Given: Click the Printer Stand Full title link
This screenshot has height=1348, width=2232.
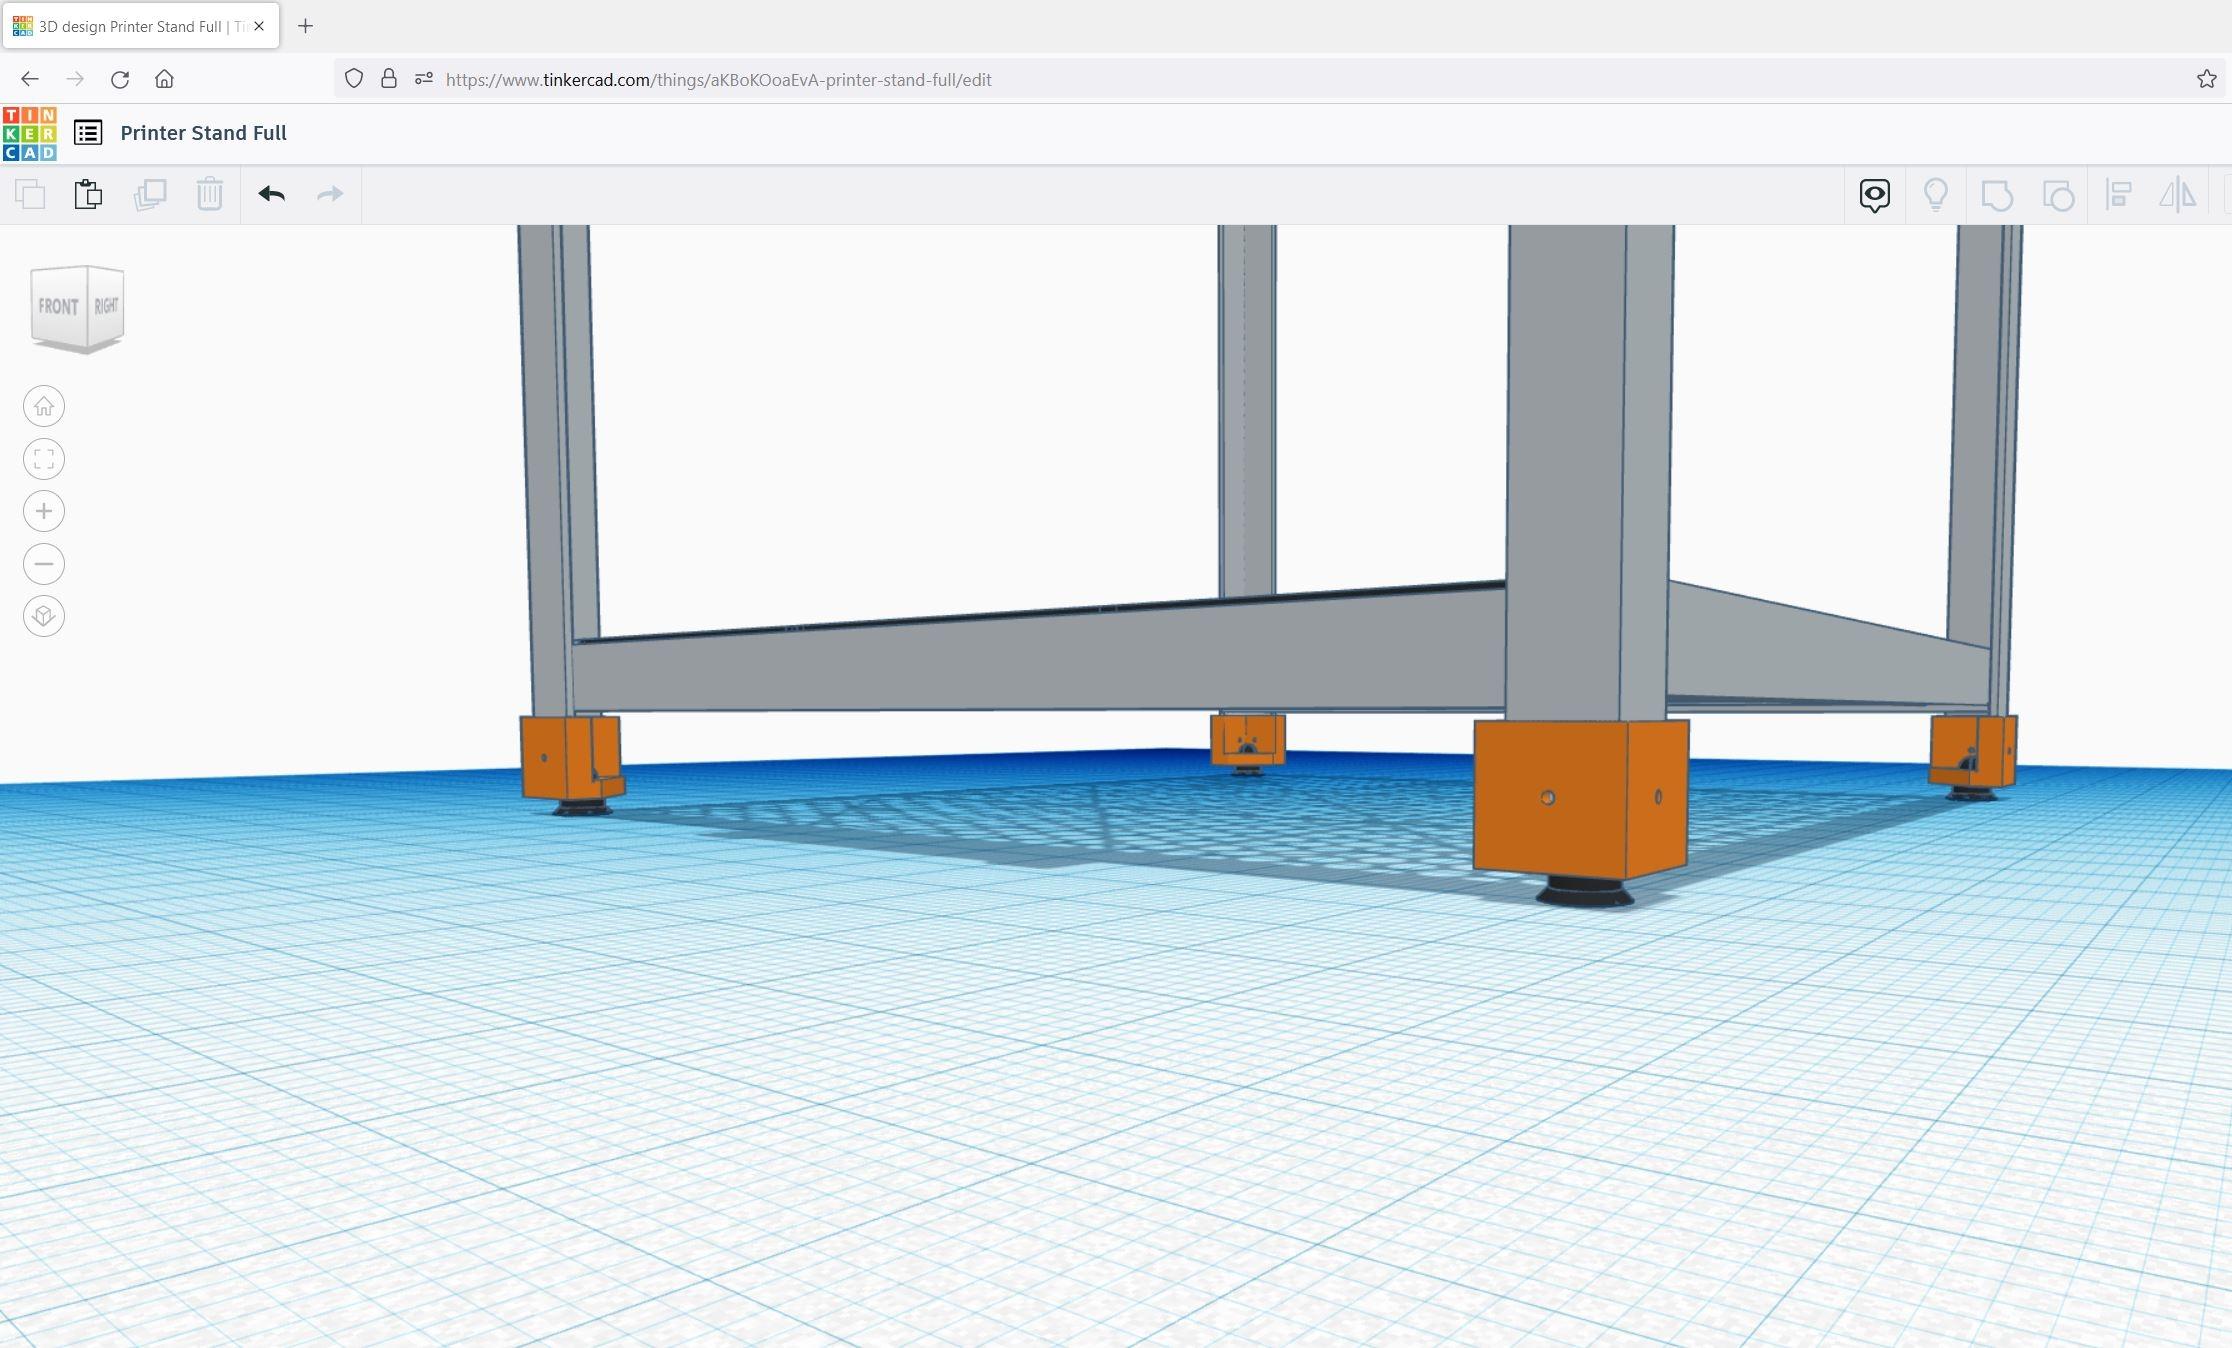Looking at the screenshot, I should pos(203,132).
